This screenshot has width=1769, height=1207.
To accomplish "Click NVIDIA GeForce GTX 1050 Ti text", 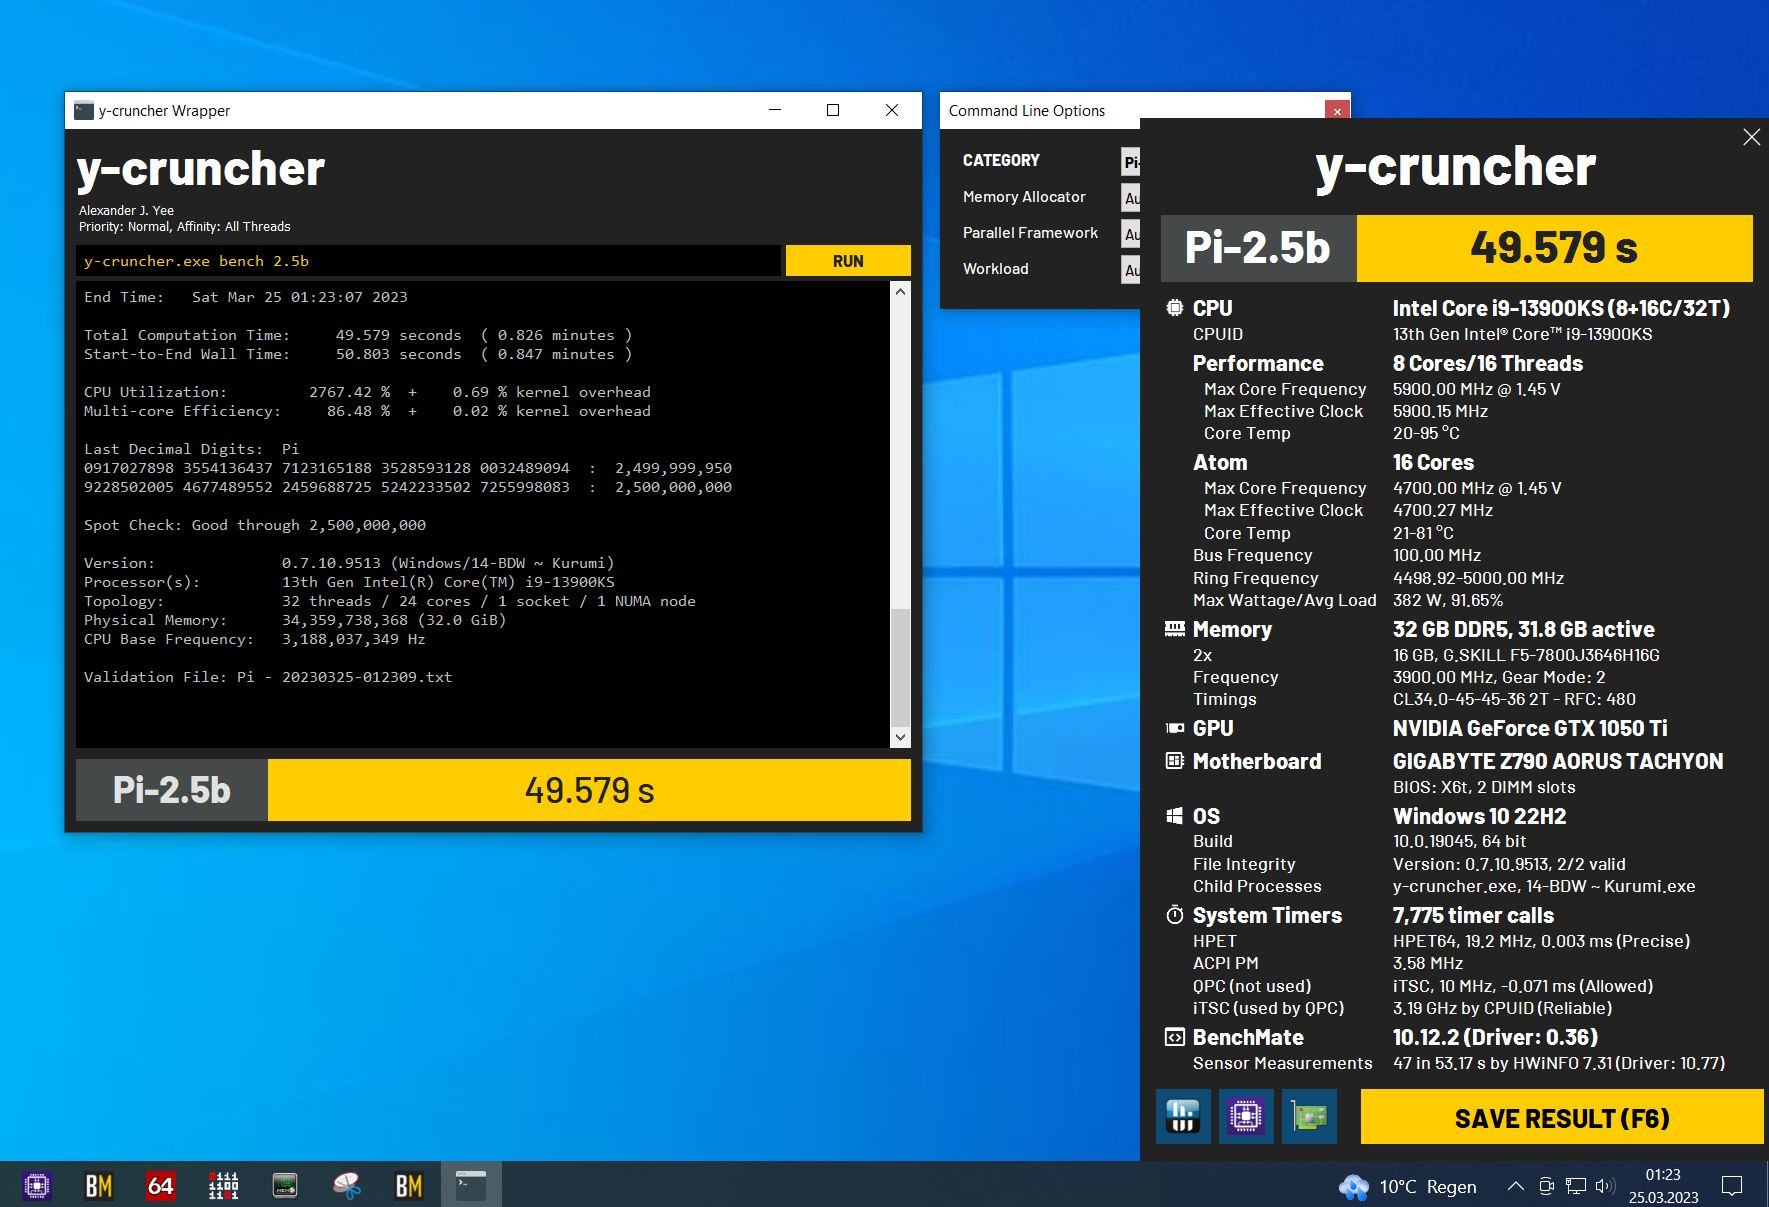I will point(1530,728).
